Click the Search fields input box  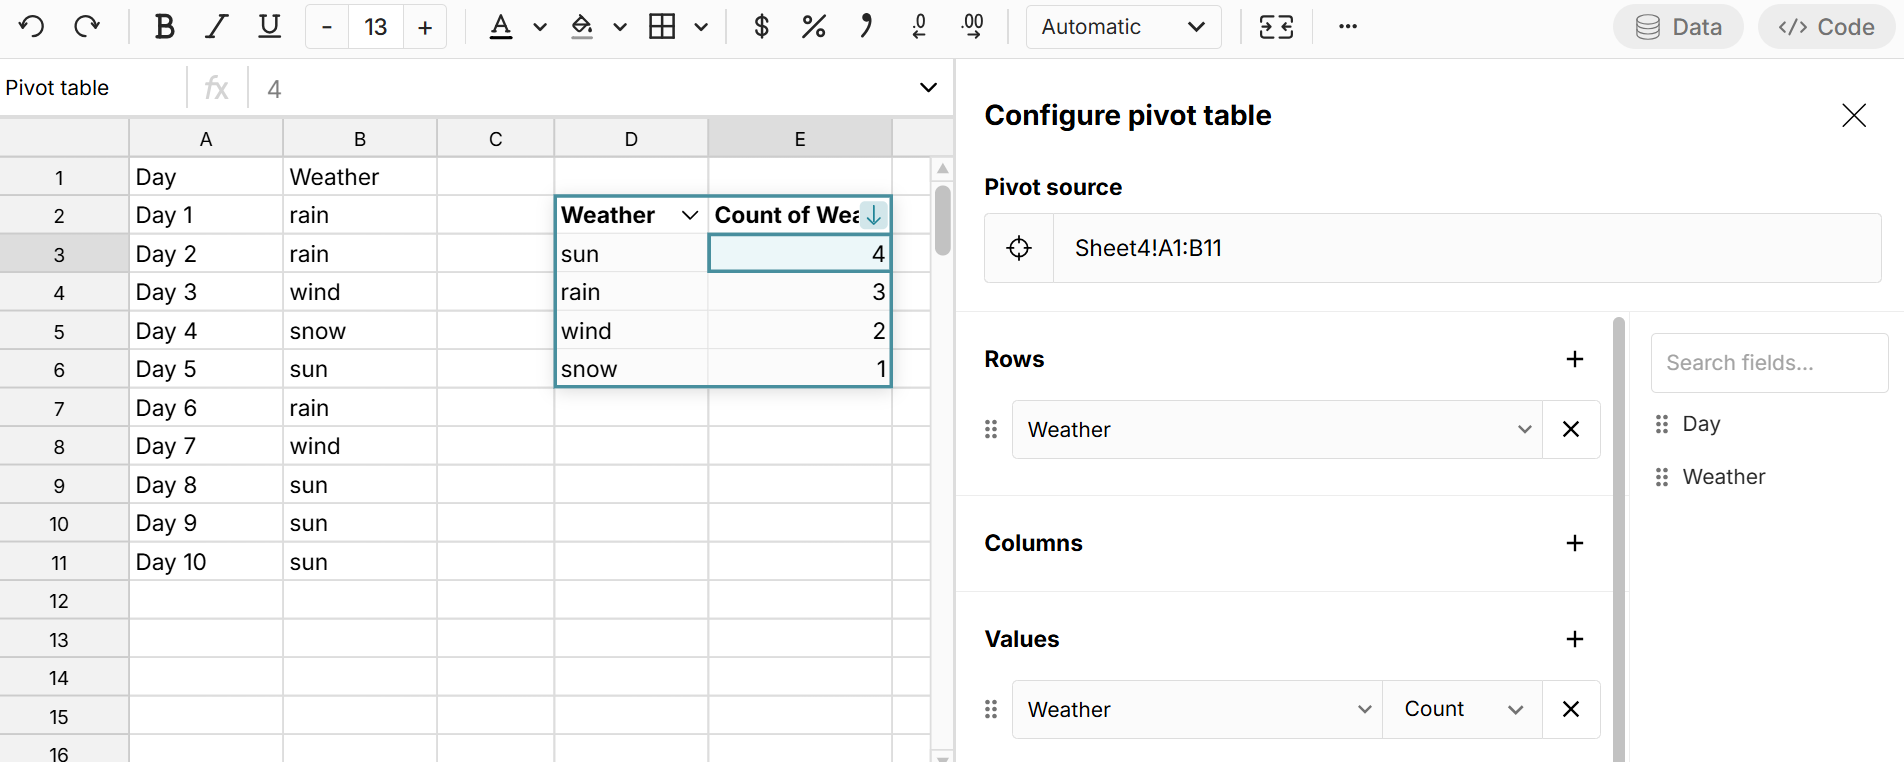pyautogui.click(x=1768, y=363)
